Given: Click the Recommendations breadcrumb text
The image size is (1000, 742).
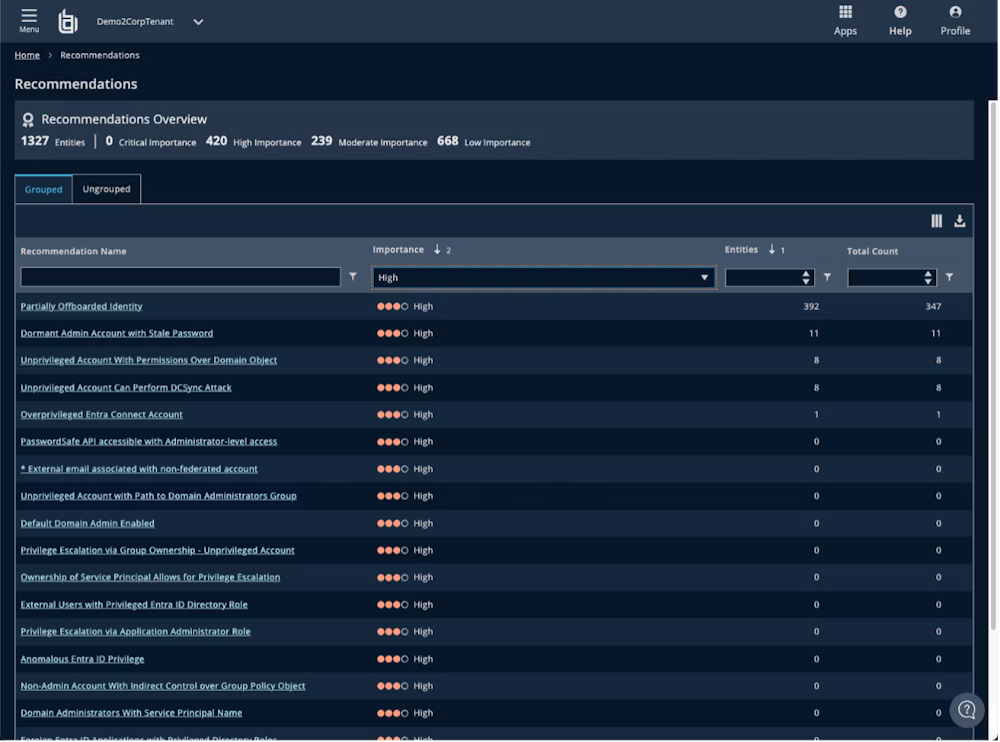Looking at the screenshot, I should tap(99, 55).
